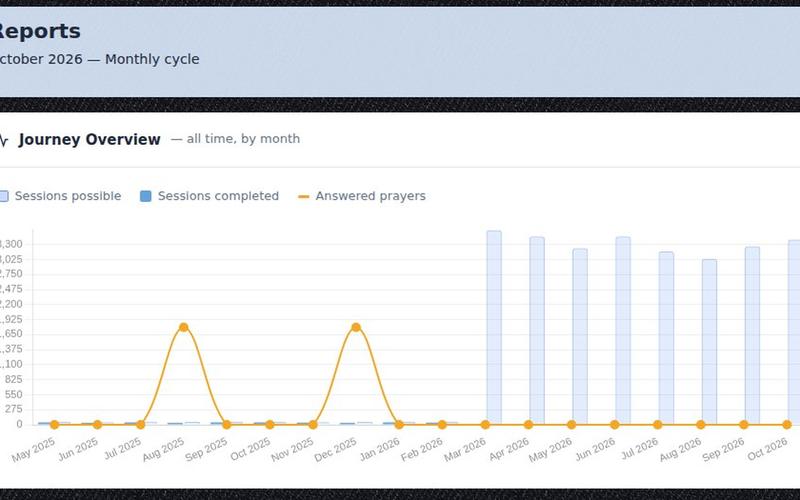Image resolution: width=800 pixels, height=500 pixels.
Task: Click the Sep 2026 Sessions possible bar
Action: [x=752, y=335]
